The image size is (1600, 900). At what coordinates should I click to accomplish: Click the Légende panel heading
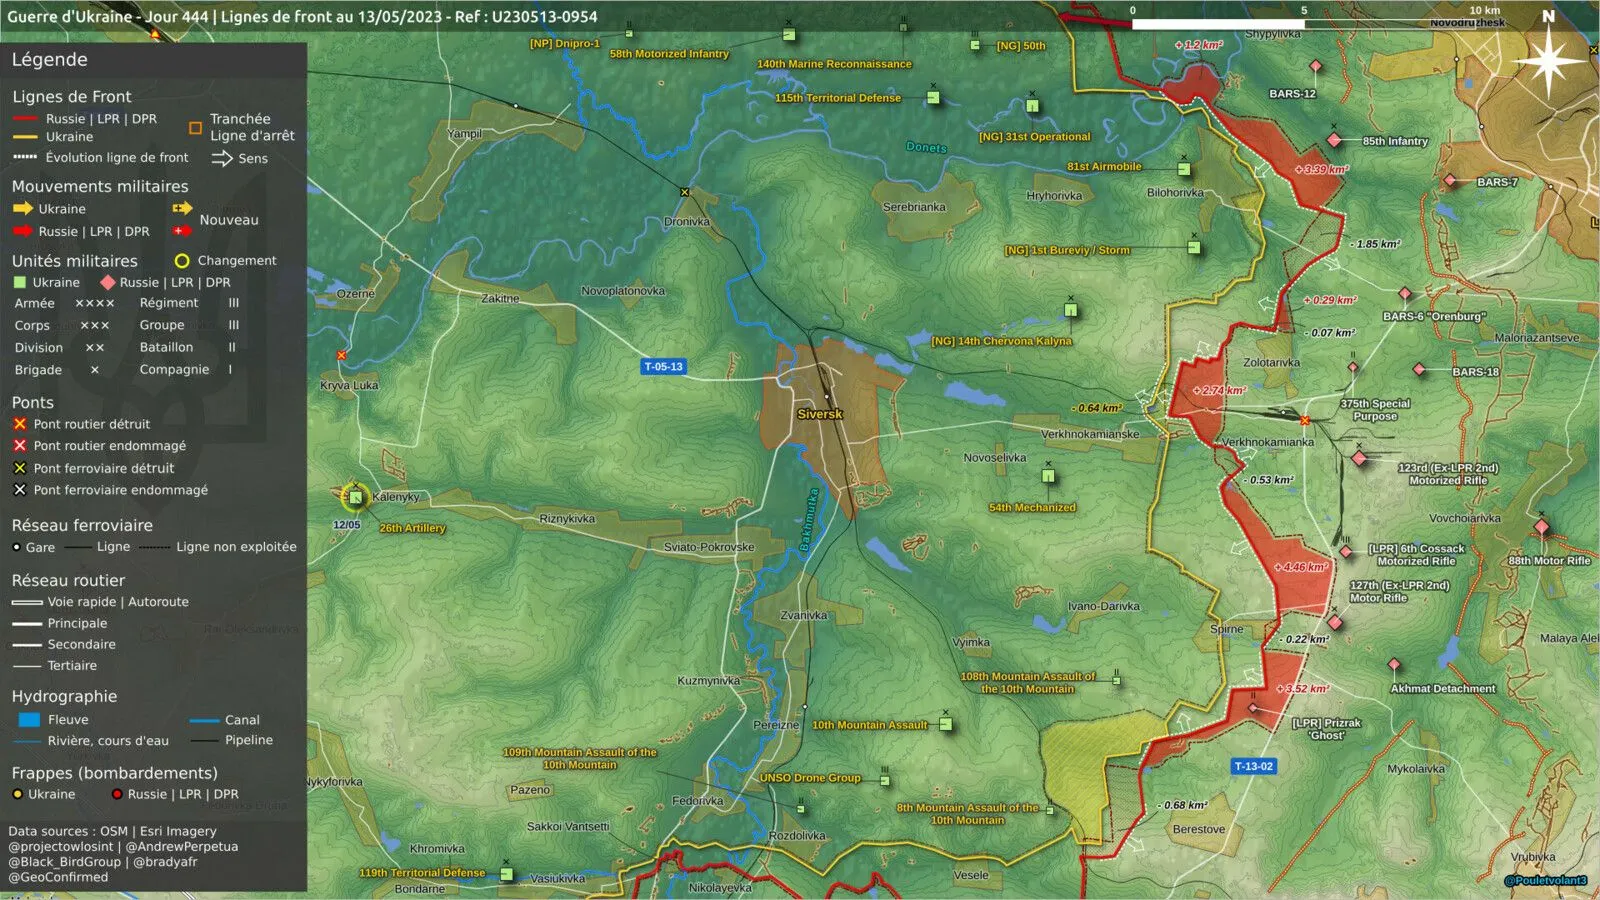pyautogui.click(x=50, y=60)
